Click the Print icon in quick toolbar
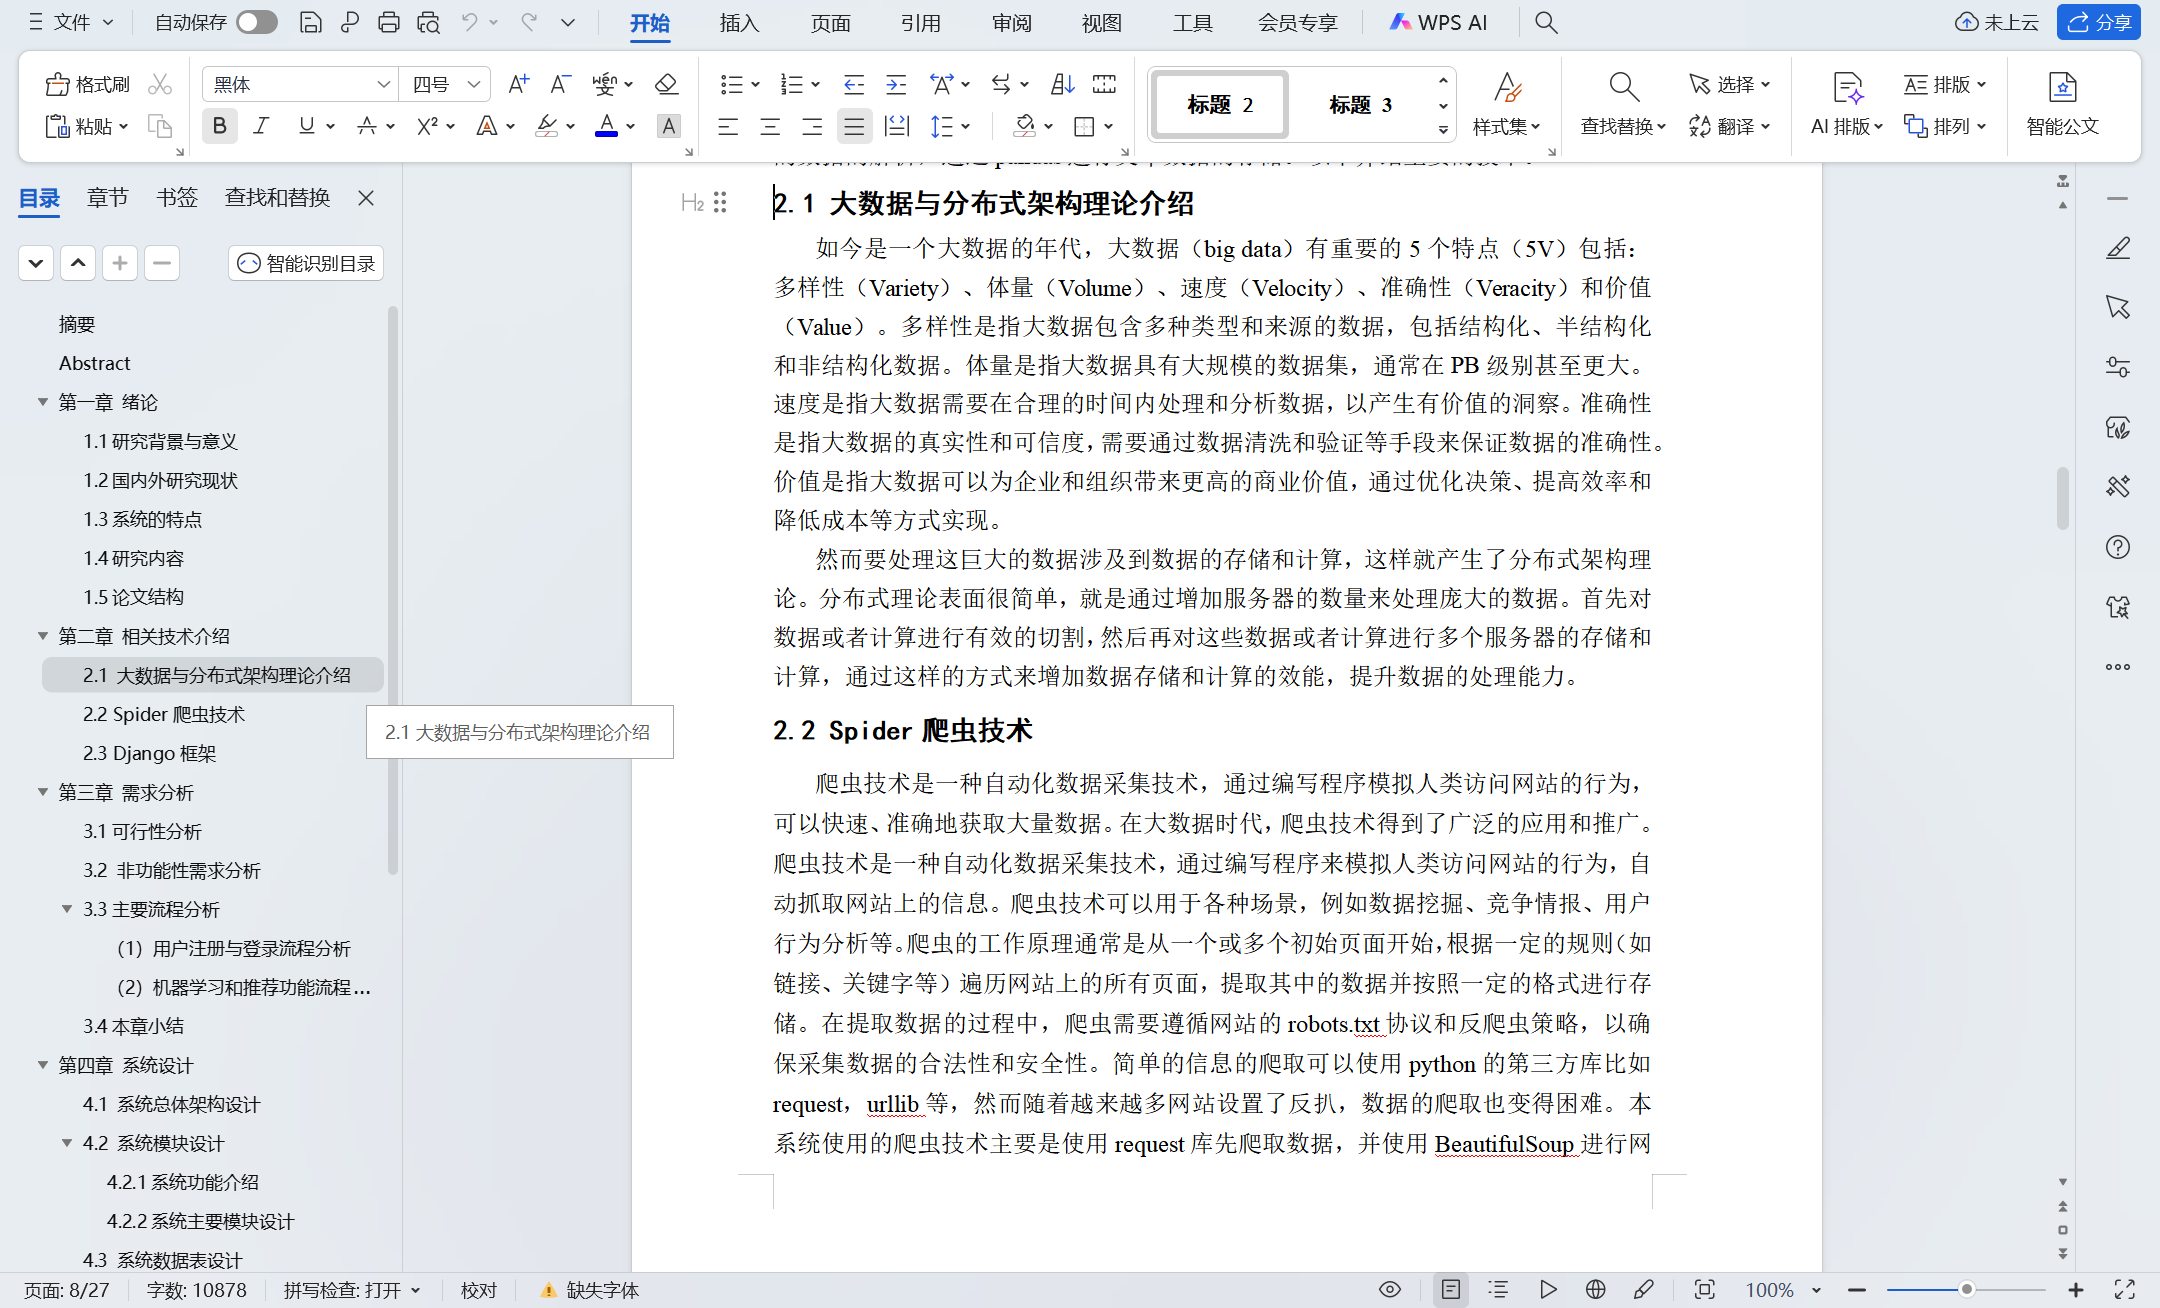This screenshot has width=2160, height=1308. (x=389, y=22)
